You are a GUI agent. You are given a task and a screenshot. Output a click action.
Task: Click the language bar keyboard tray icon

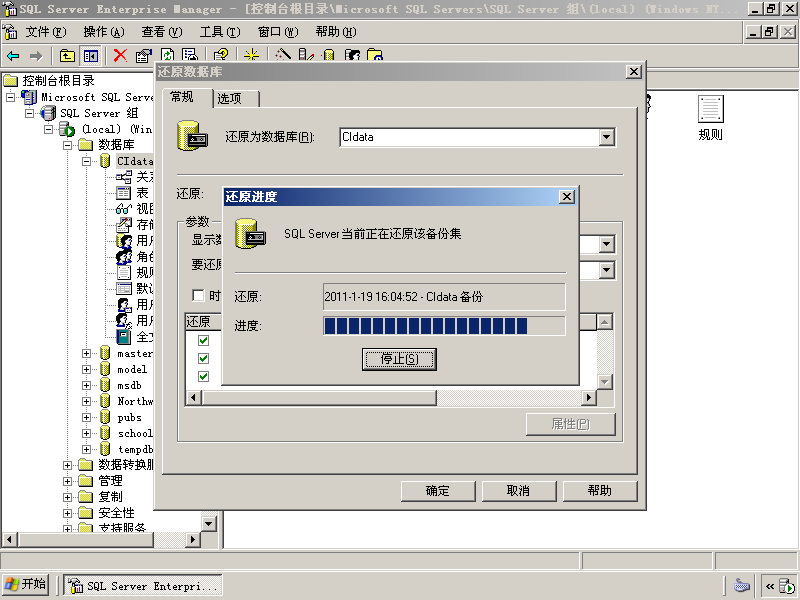click(x=741, y=585)
